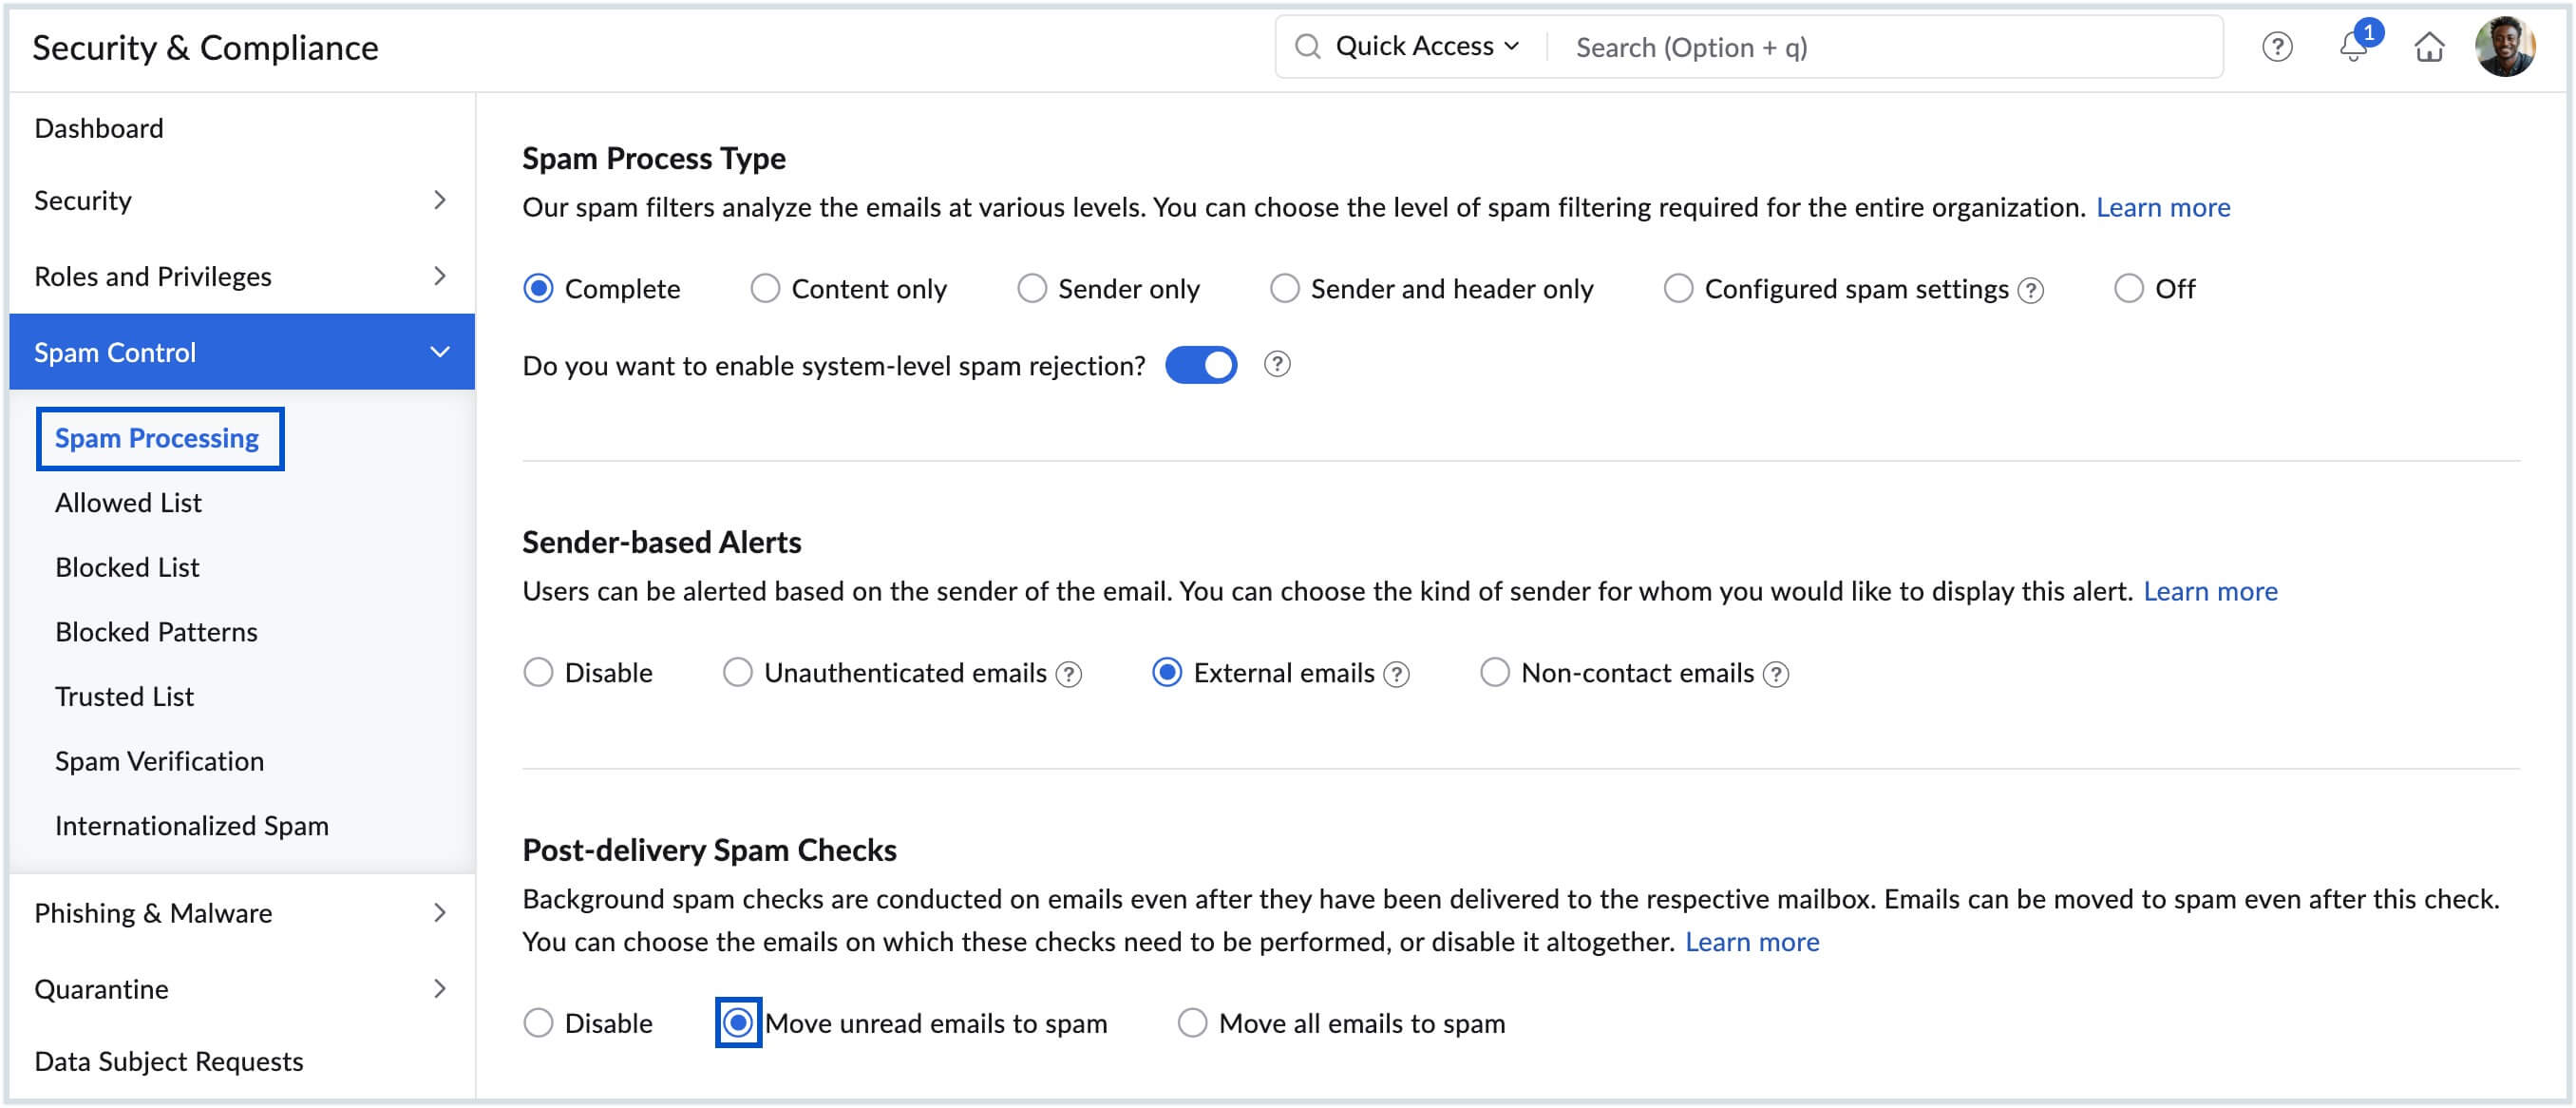Go to home via house icon

click(2429, 47)
